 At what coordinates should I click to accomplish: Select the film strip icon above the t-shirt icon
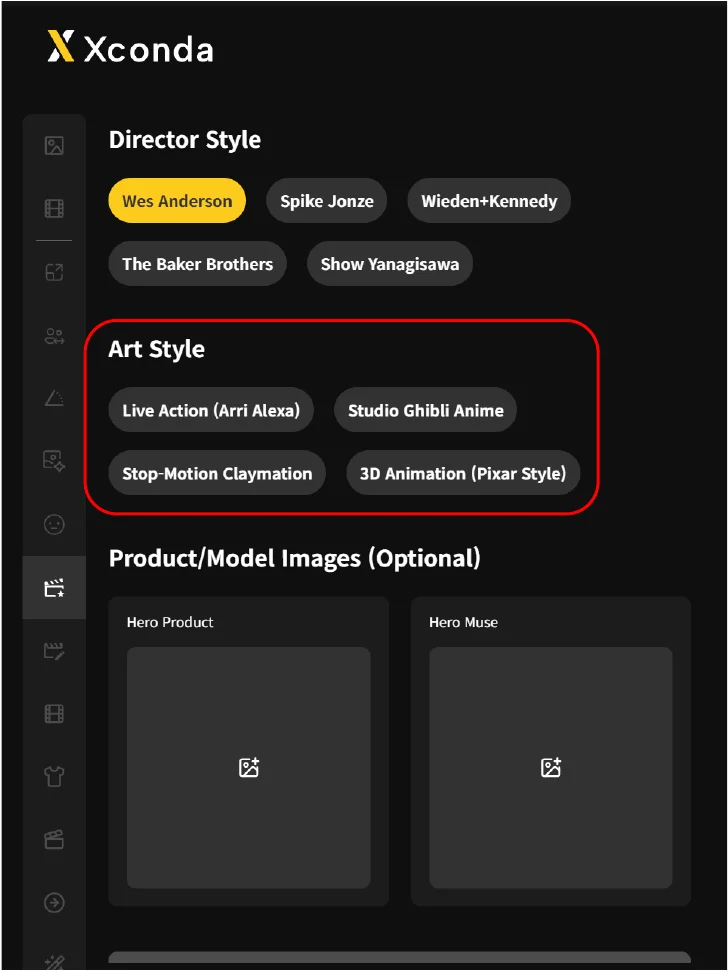click(x=54, y=714)
